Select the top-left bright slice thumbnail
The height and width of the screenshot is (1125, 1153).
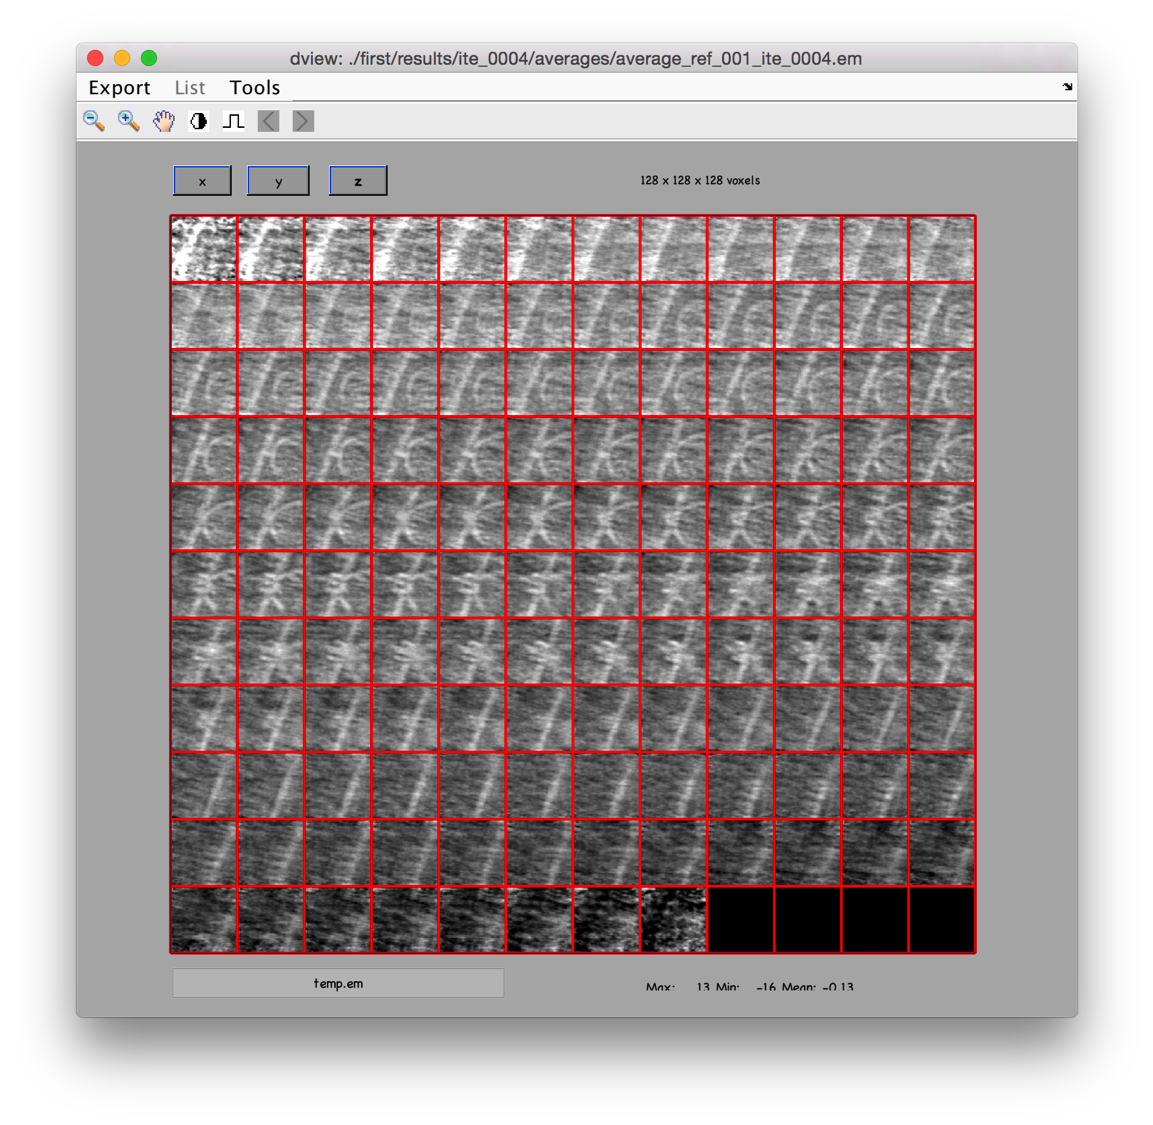(x=204, y=249)
